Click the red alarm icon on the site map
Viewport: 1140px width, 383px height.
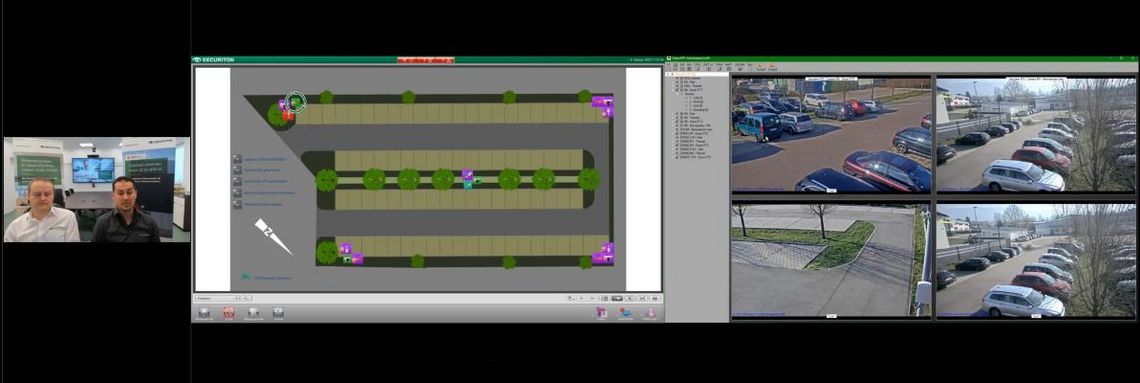coord(288,116)
